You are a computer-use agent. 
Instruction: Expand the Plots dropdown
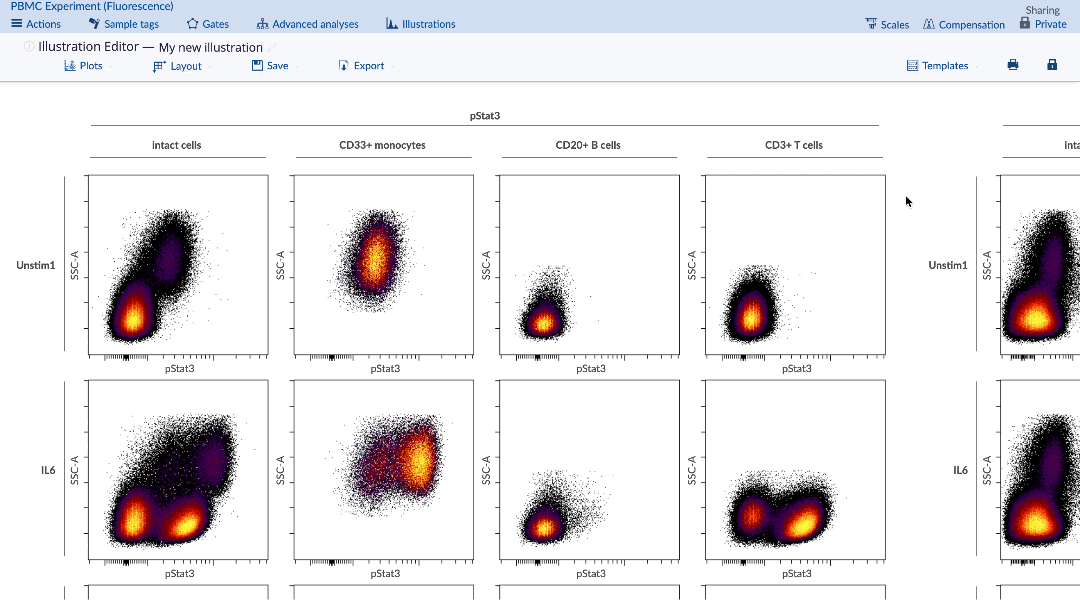tap(84, 66)
